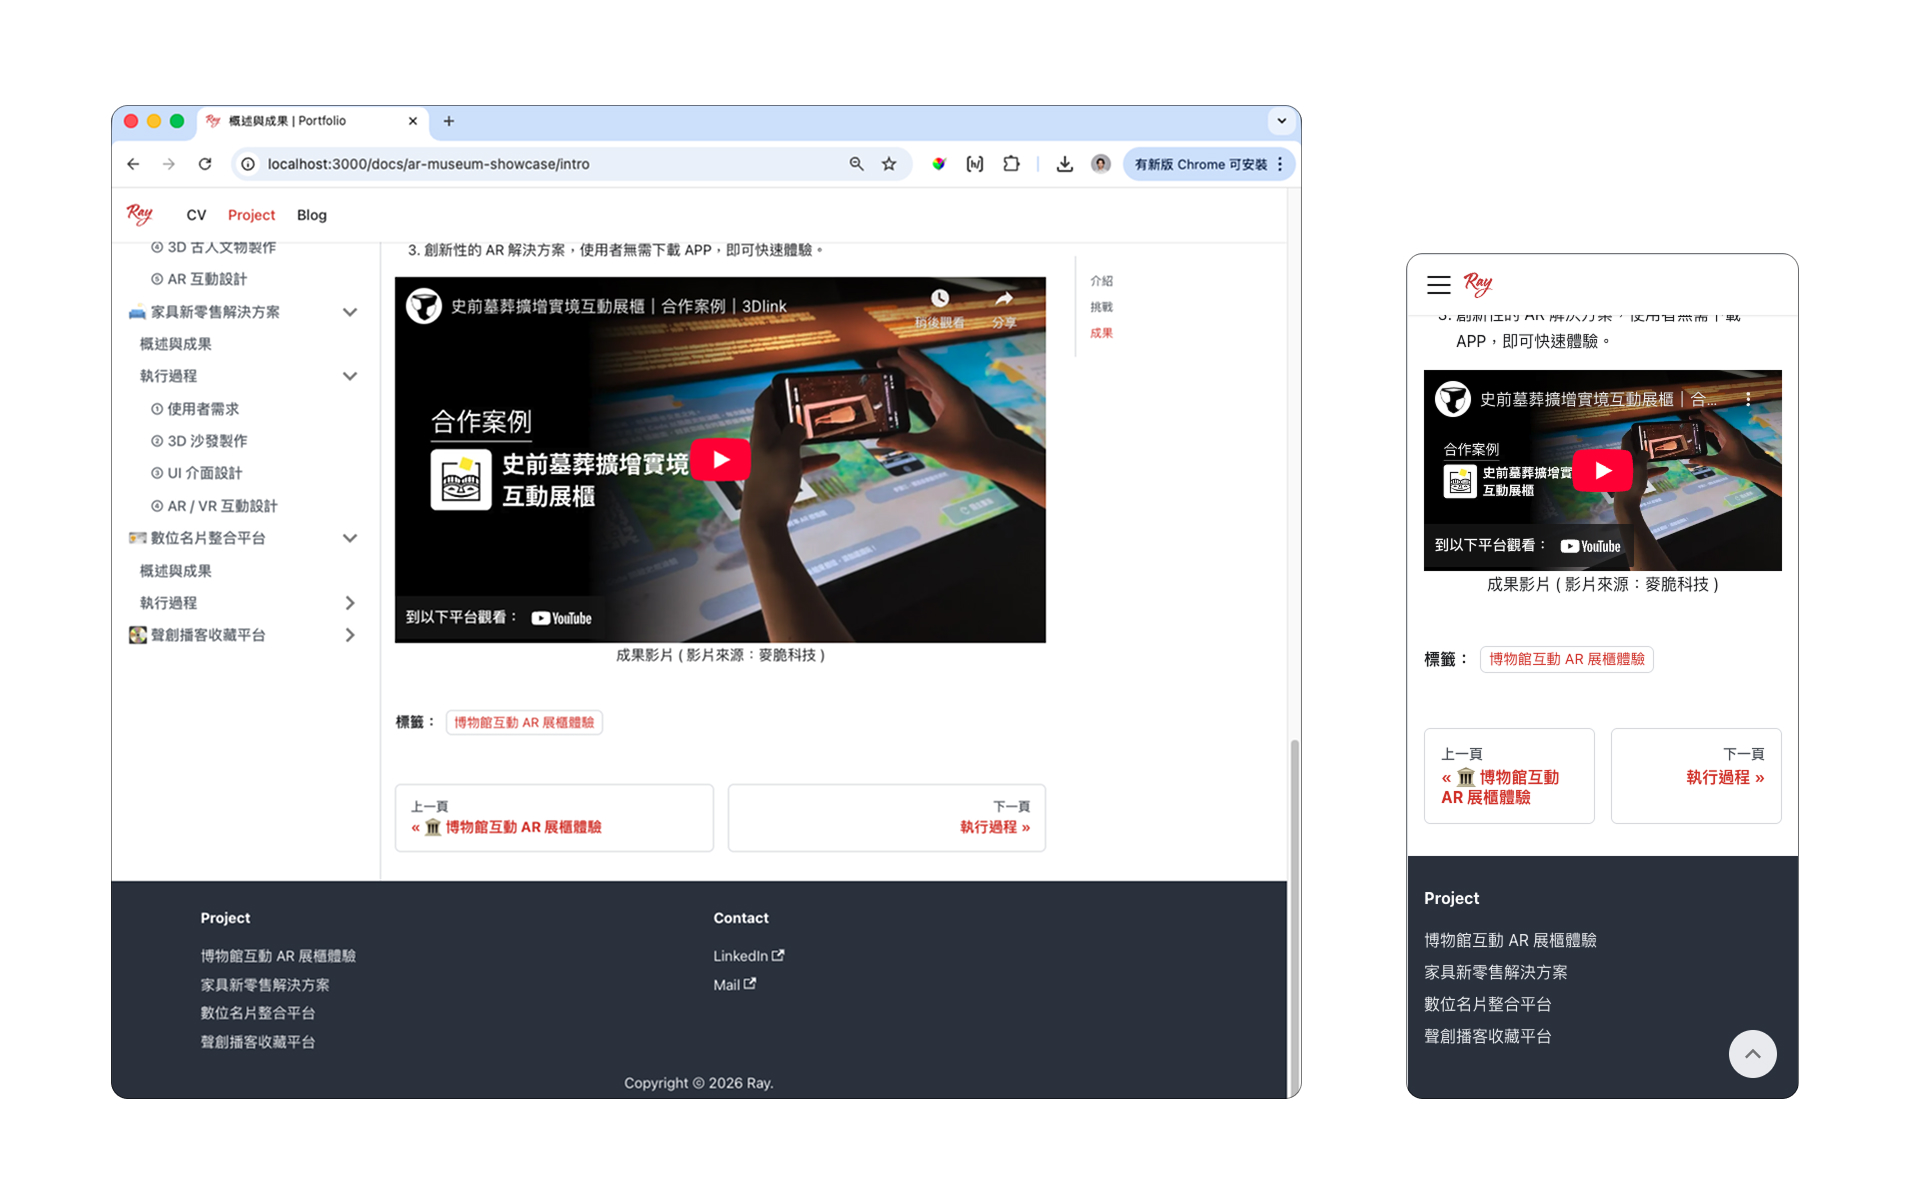The width and height of the screenshot is (1920, 1200).
Task: Bookmark this page with the star icon
Action: click(889, 164)
